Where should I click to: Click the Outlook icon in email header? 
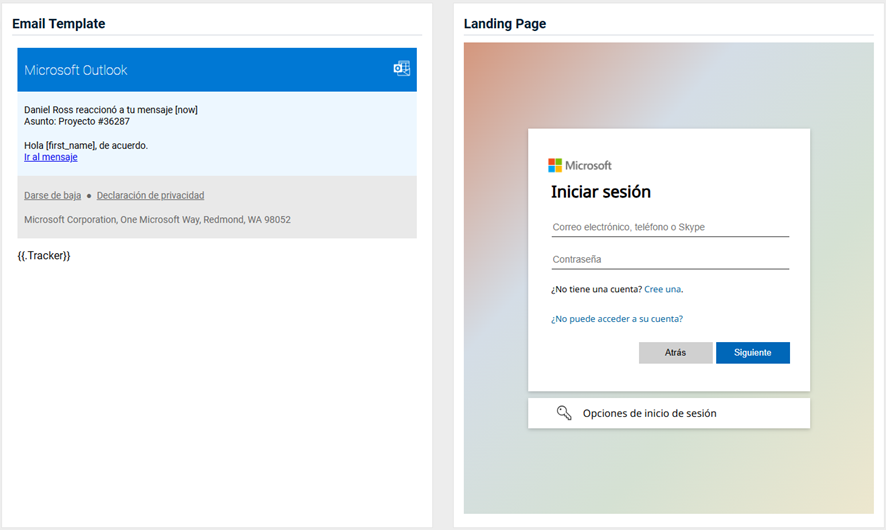[402, 68]
